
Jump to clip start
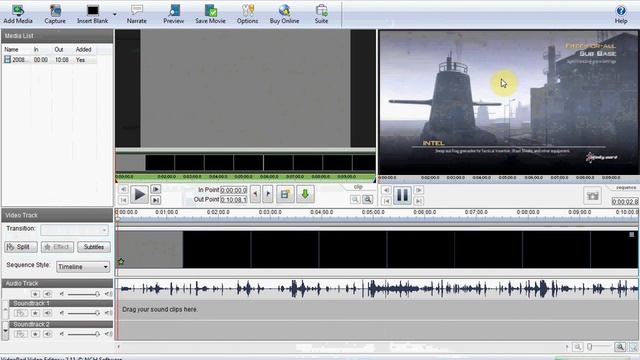(x=123, y=200)
